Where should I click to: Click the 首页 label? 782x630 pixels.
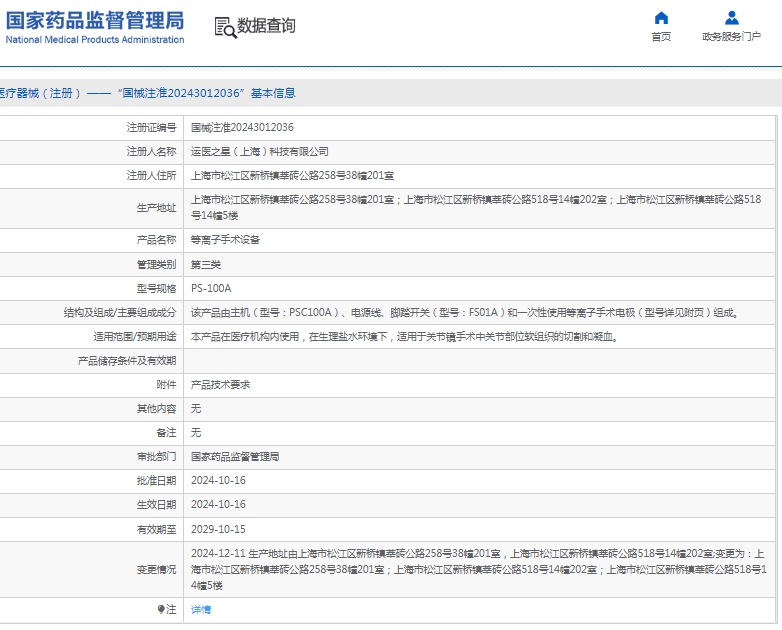click(661, 36)
